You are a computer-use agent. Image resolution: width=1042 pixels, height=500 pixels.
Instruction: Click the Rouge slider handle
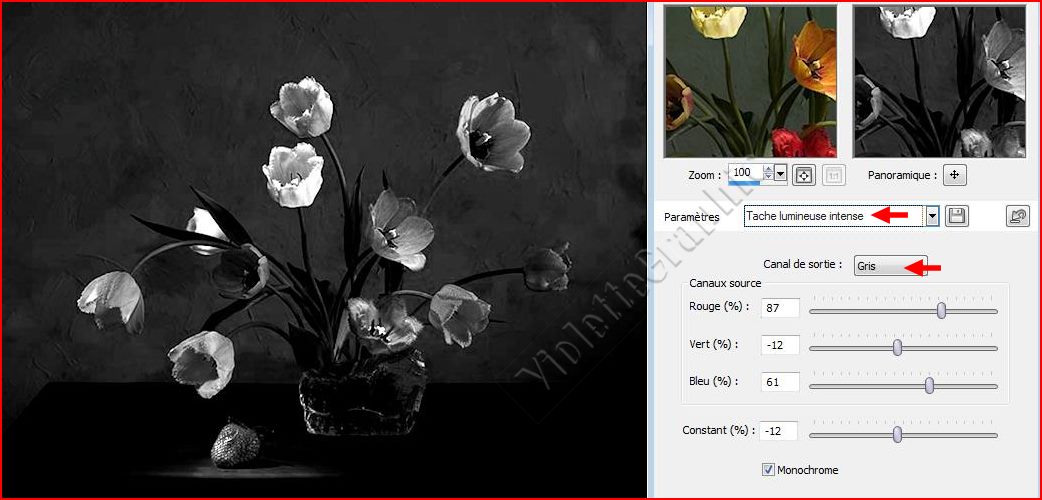coord(942,311)
